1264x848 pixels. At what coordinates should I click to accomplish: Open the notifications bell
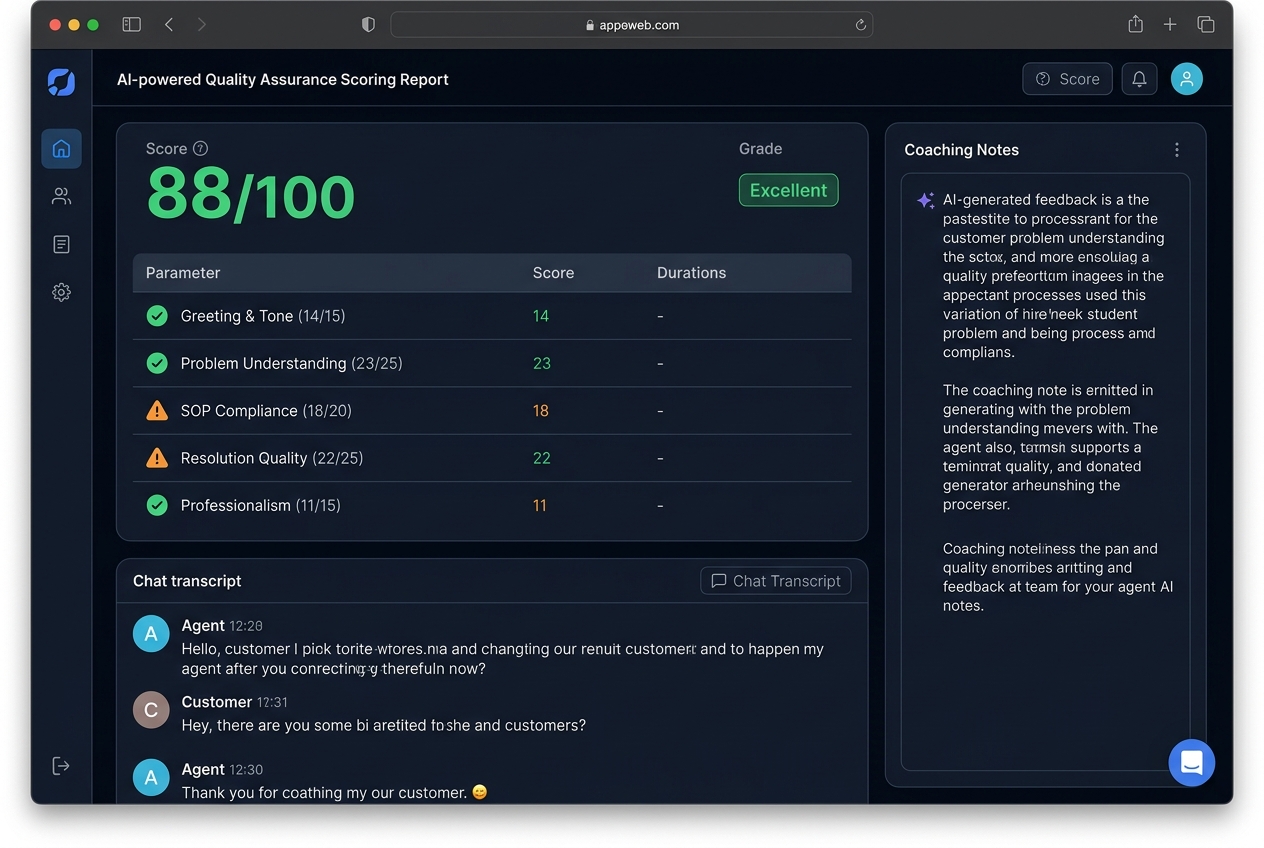[1139, 79]
